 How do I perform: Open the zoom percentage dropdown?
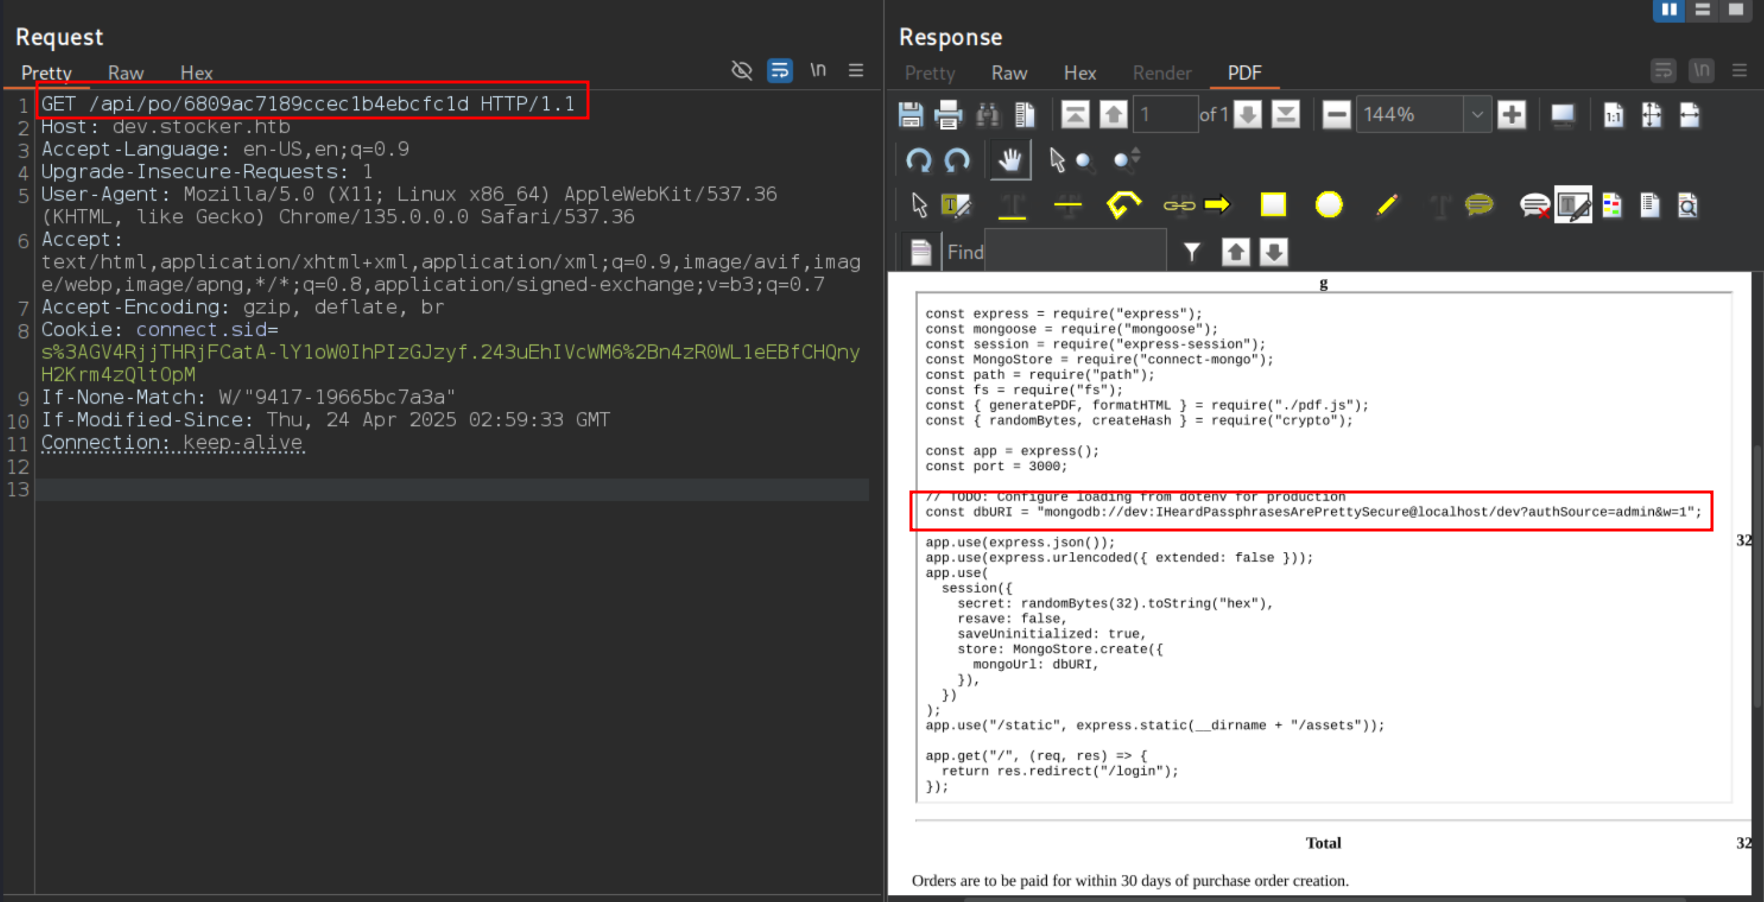pos(1477,114)
